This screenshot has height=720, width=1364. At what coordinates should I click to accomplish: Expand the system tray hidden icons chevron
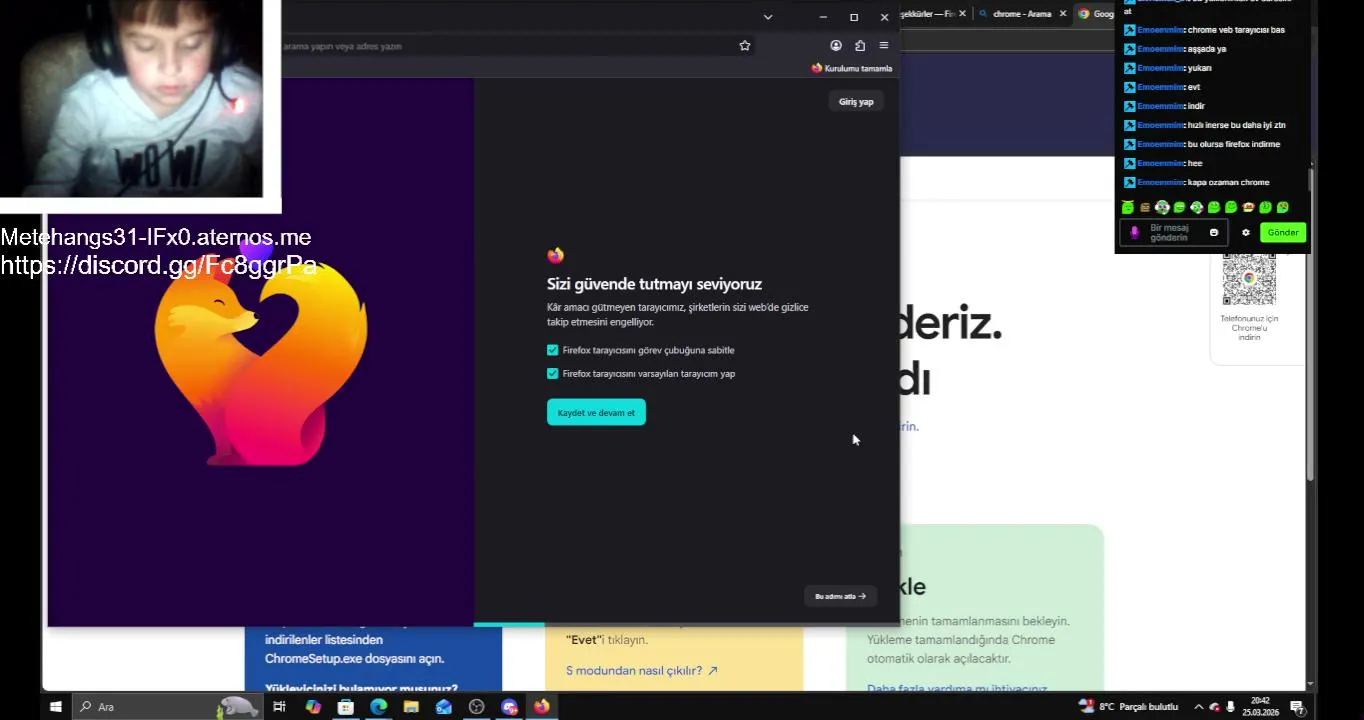(1199, 707)
